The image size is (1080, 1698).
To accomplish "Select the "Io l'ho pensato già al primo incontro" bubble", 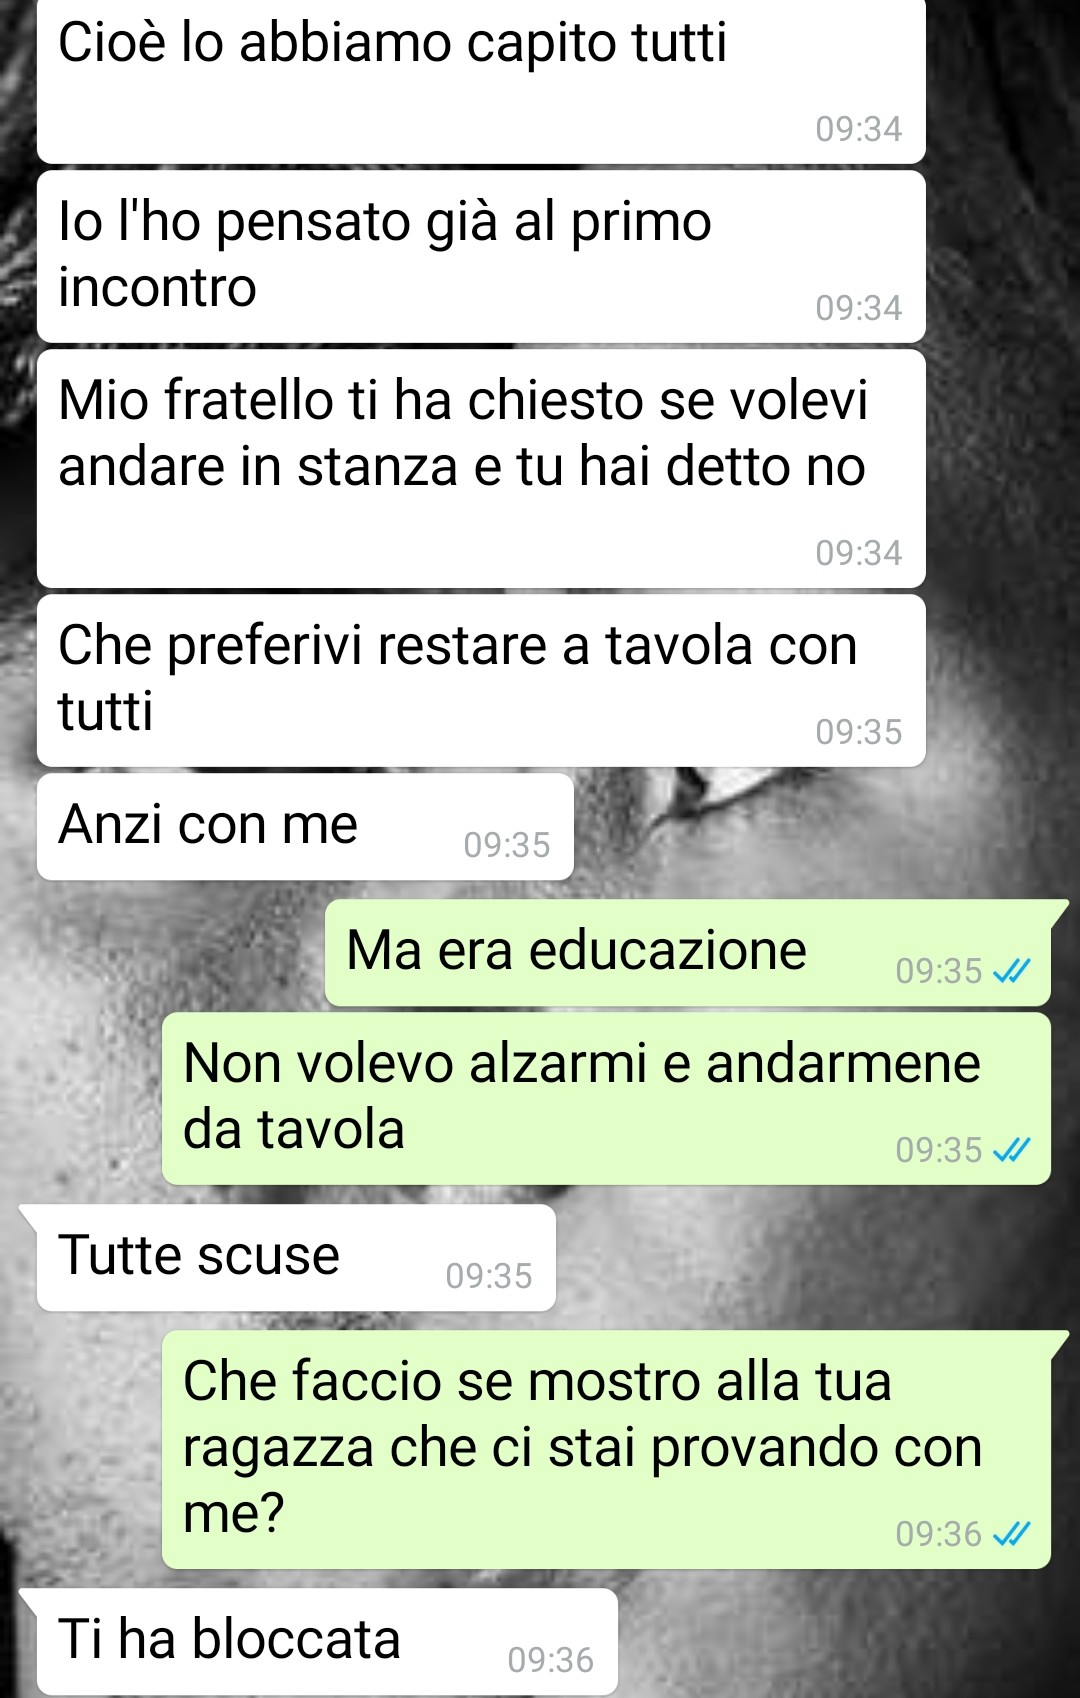I will pyautogui.click(x=481, y=256).
